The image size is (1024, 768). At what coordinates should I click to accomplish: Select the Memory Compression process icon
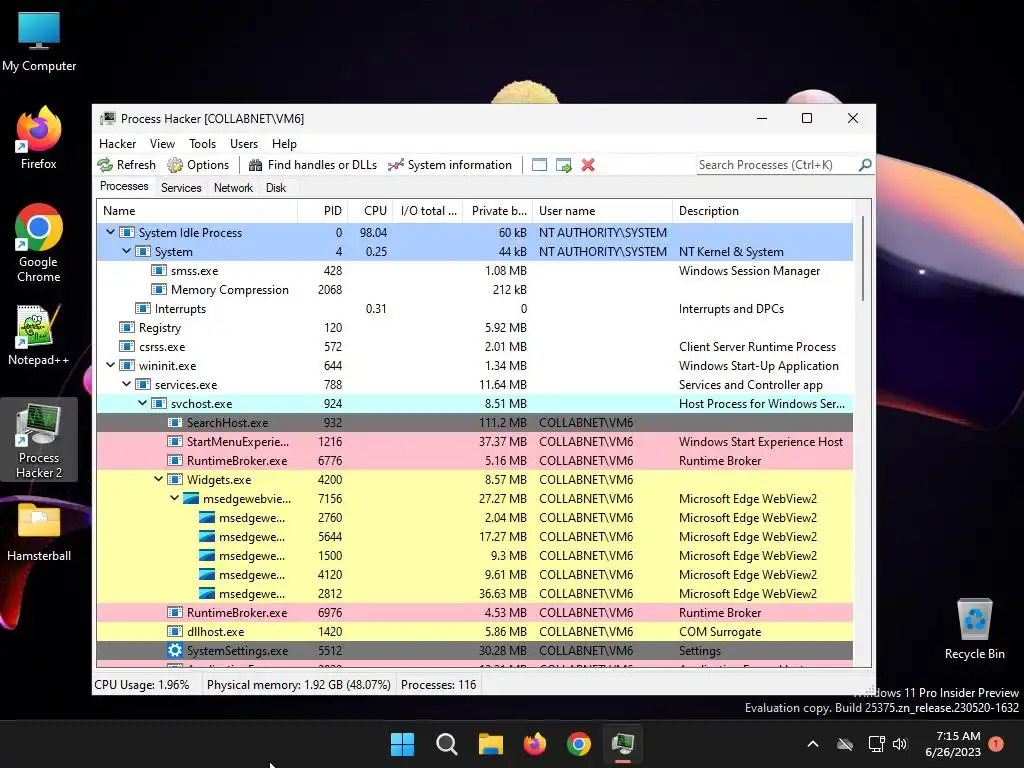point(159,289)
